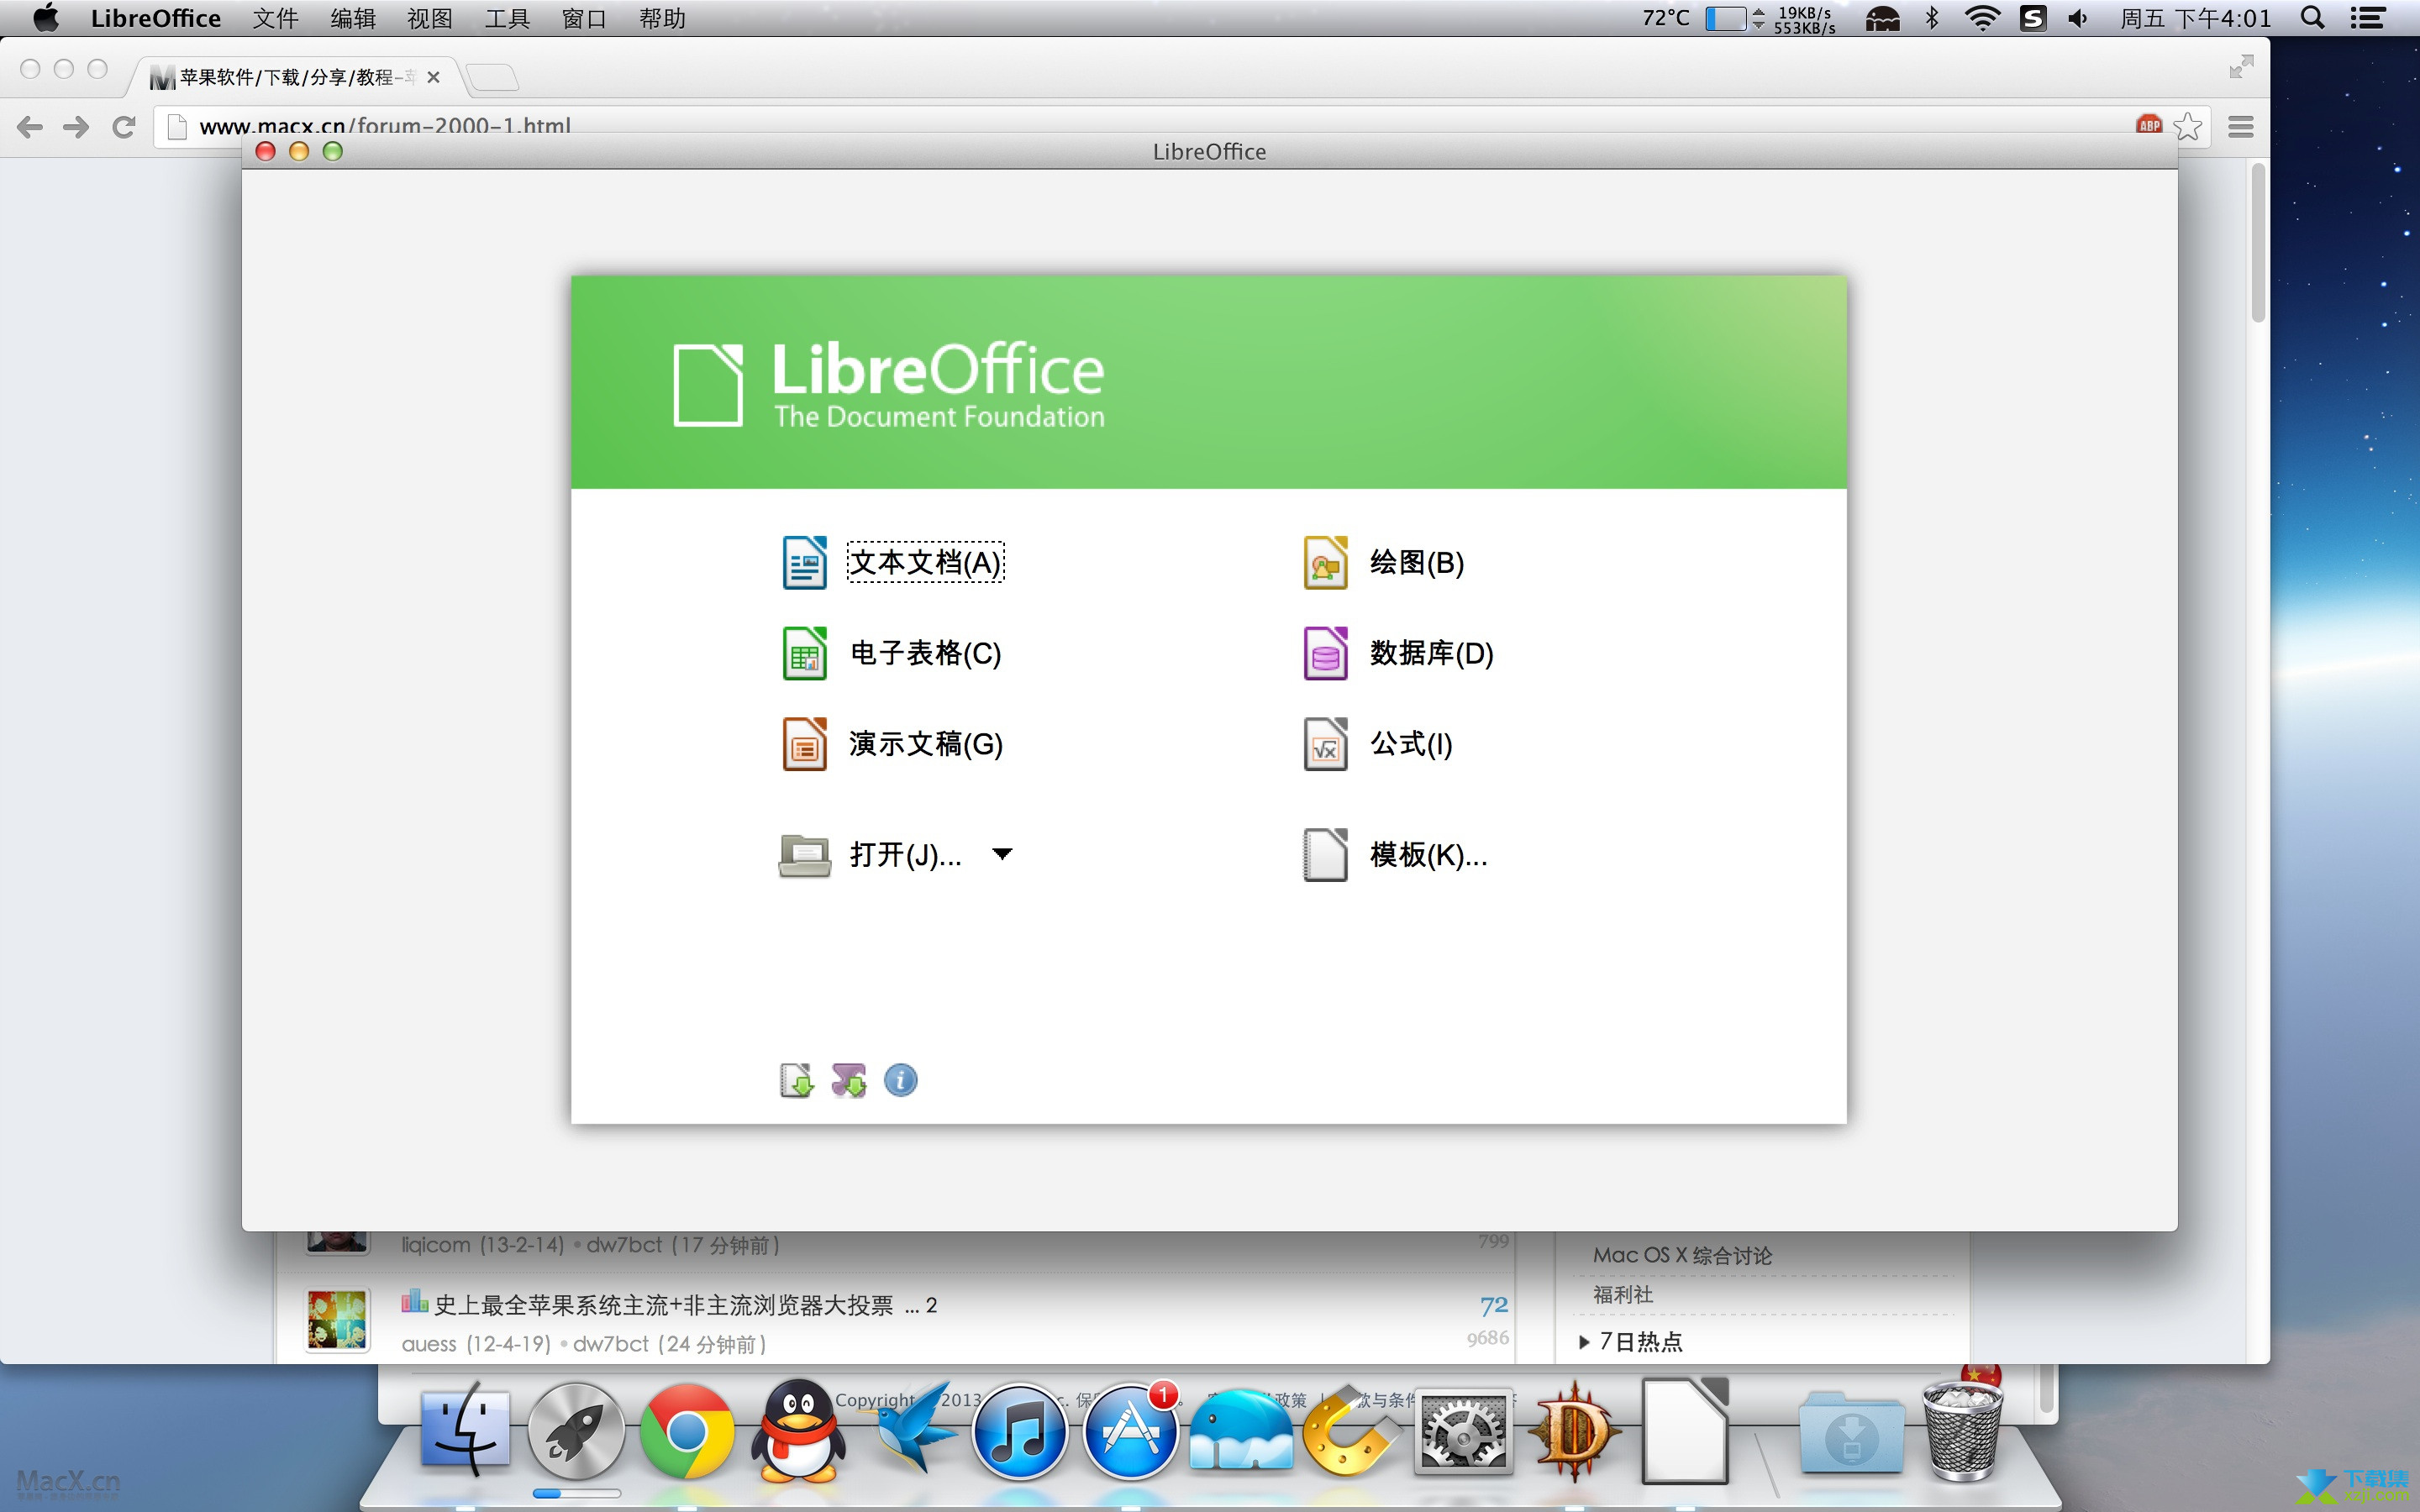Click the get templates download icon
This screenshot has height=1512, width=2420.
click(x=796, y=1080)
